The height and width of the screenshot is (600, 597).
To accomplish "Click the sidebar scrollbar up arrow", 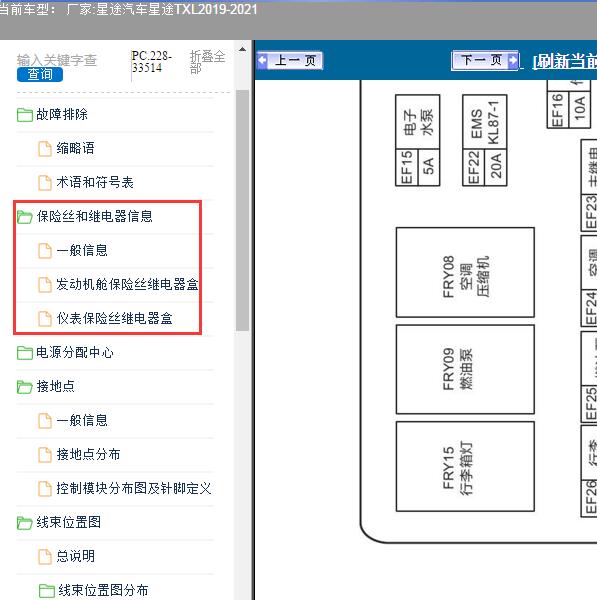I will (242, 49).
